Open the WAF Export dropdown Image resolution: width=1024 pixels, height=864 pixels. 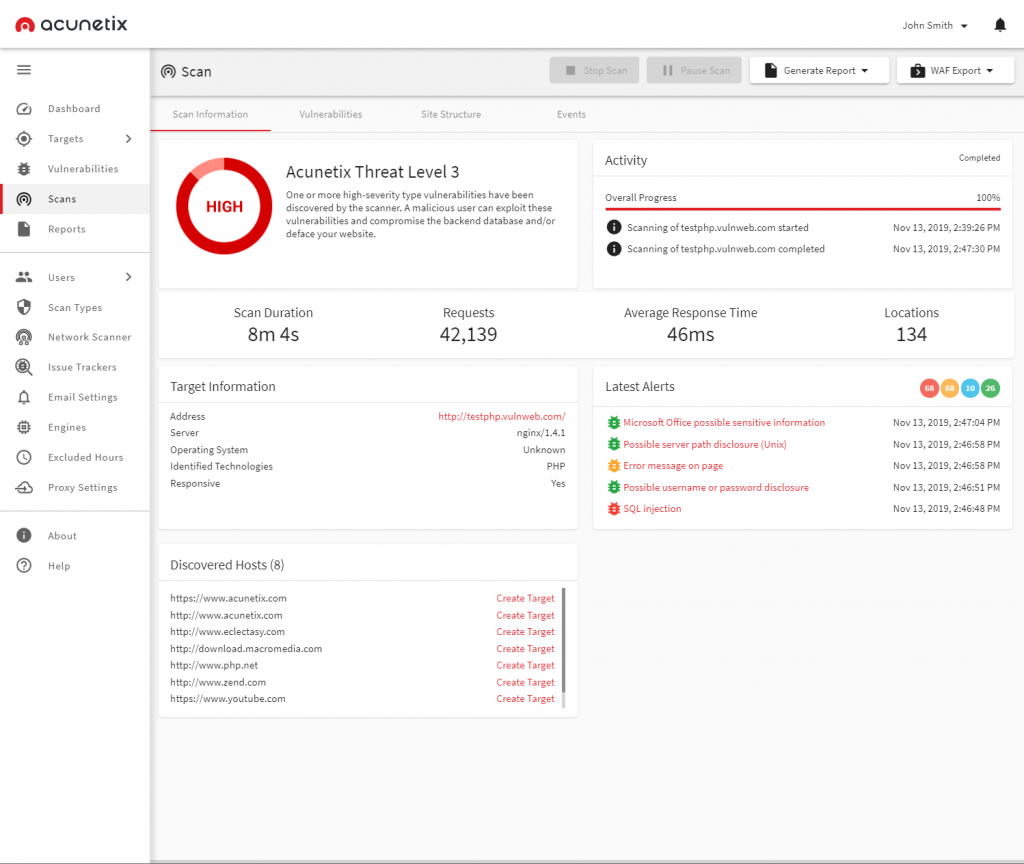(955, 70)
